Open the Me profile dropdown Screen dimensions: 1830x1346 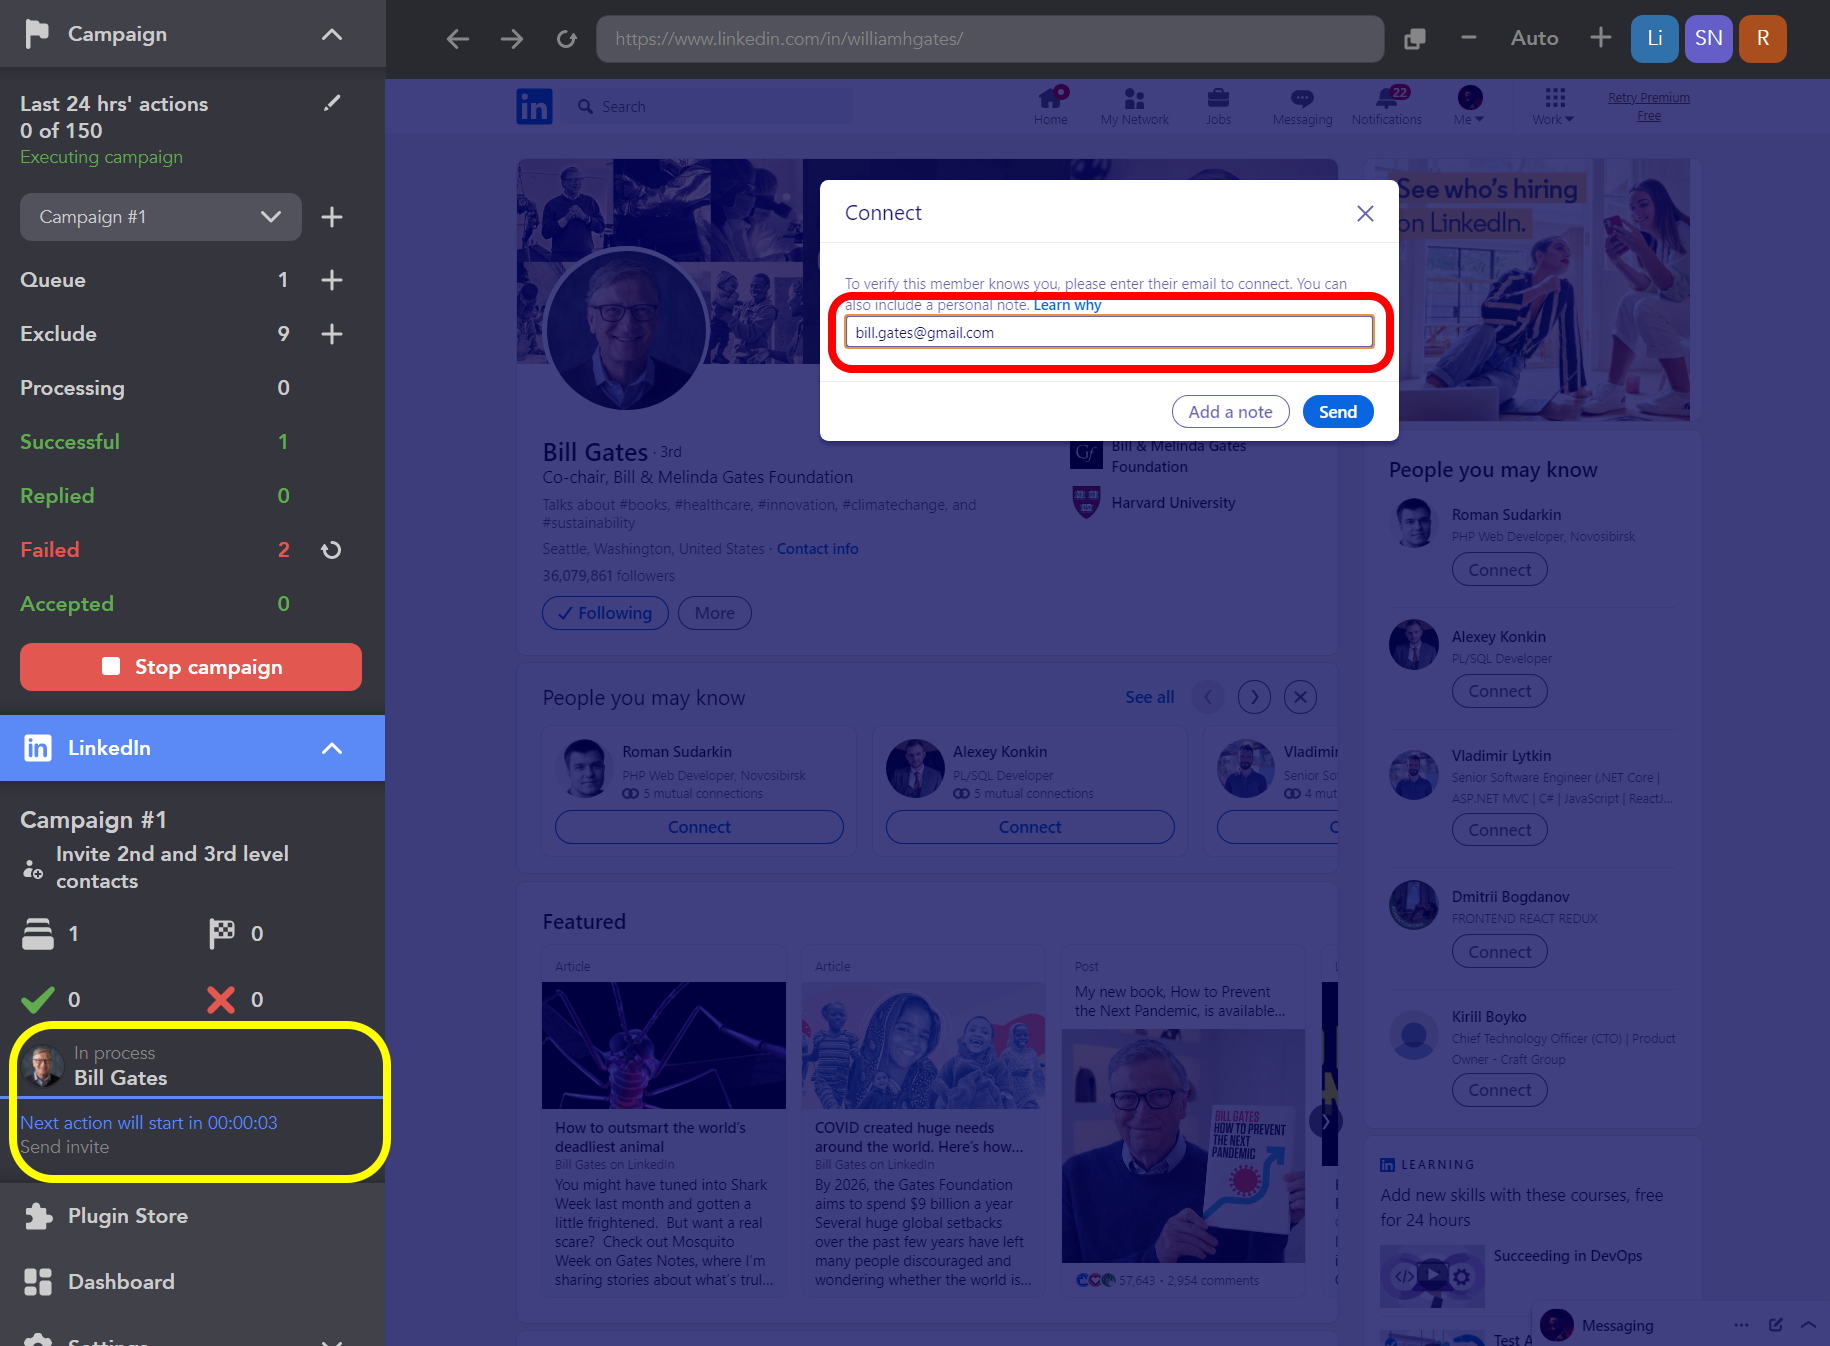[x=1469, y=106]
